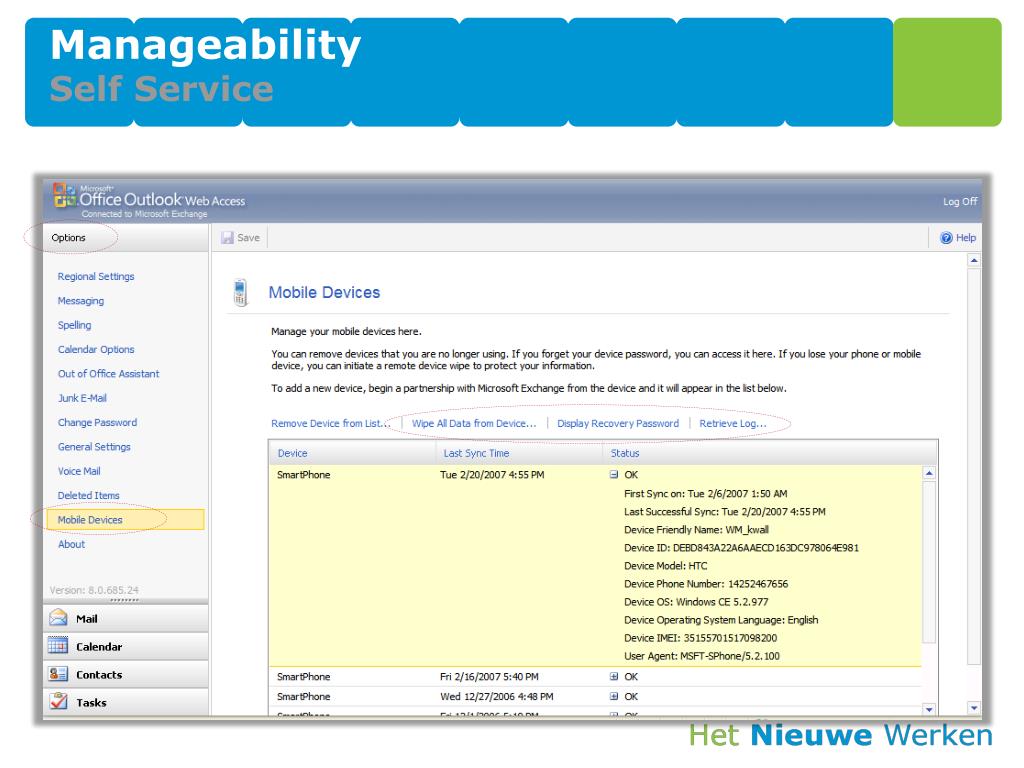Viewport: 1024px width, 768px height.
Task: Open Calendar Options page
Action: (96, 349)
